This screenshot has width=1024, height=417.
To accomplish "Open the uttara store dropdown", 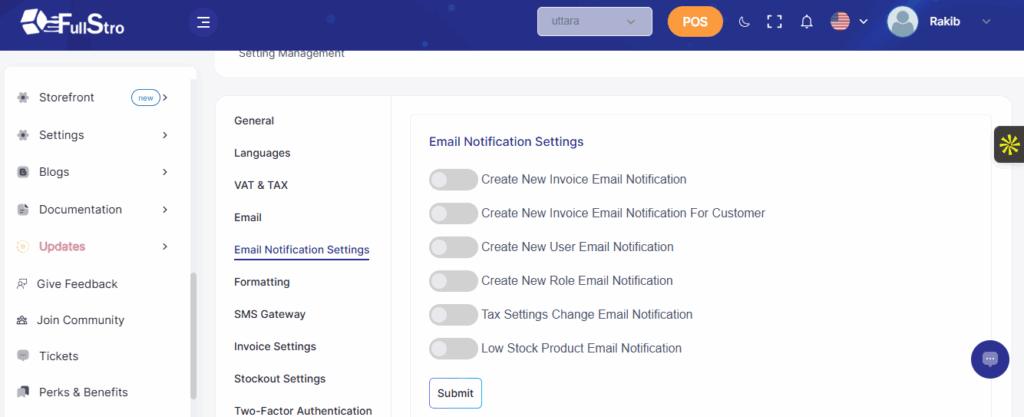I will click(x=594, y=22).
